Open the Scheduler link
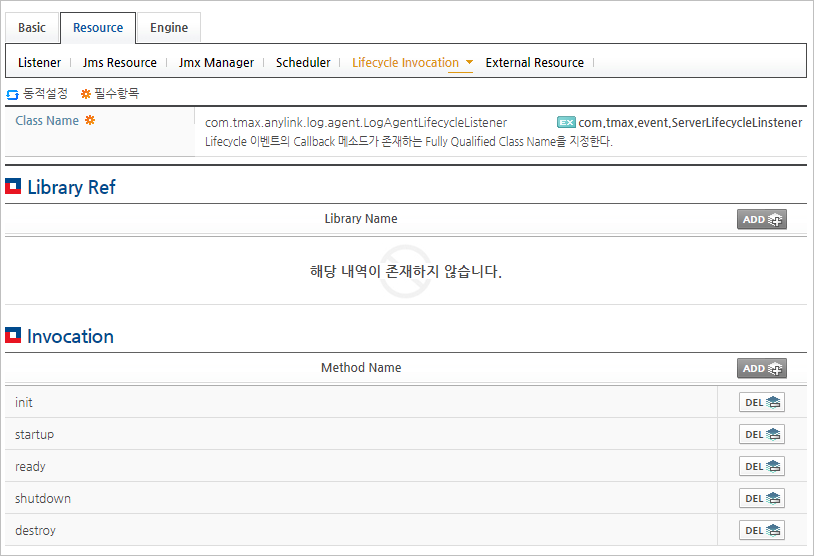The height and width of the screenshot is (556, 814). pyautogui.click(x=303, y=62)
